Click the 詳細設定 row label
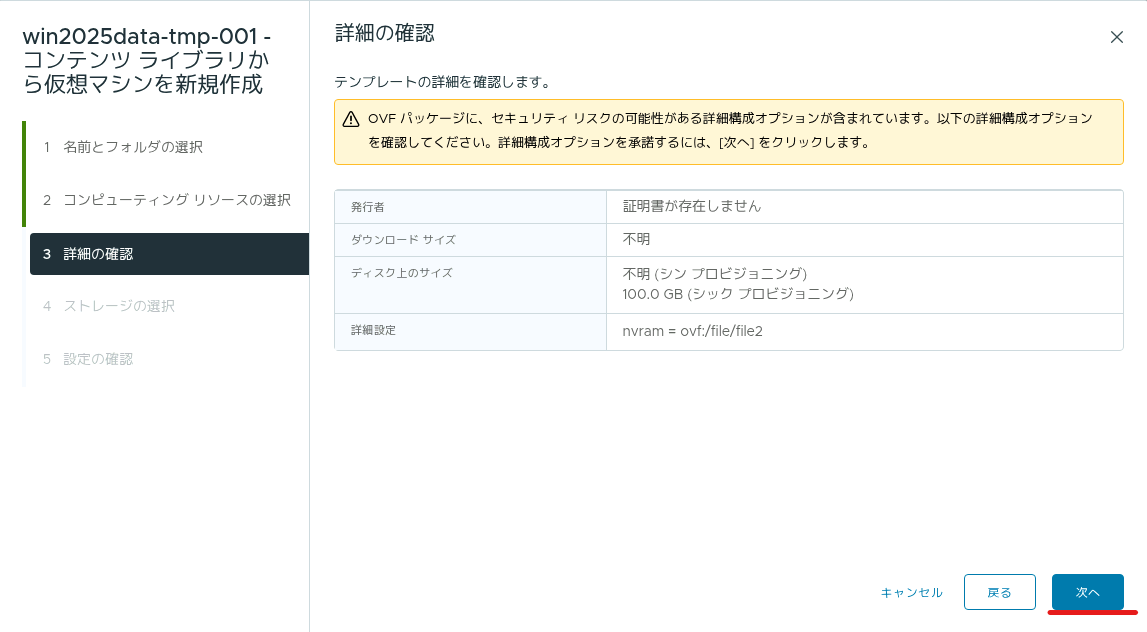 [x=373, y=331]
